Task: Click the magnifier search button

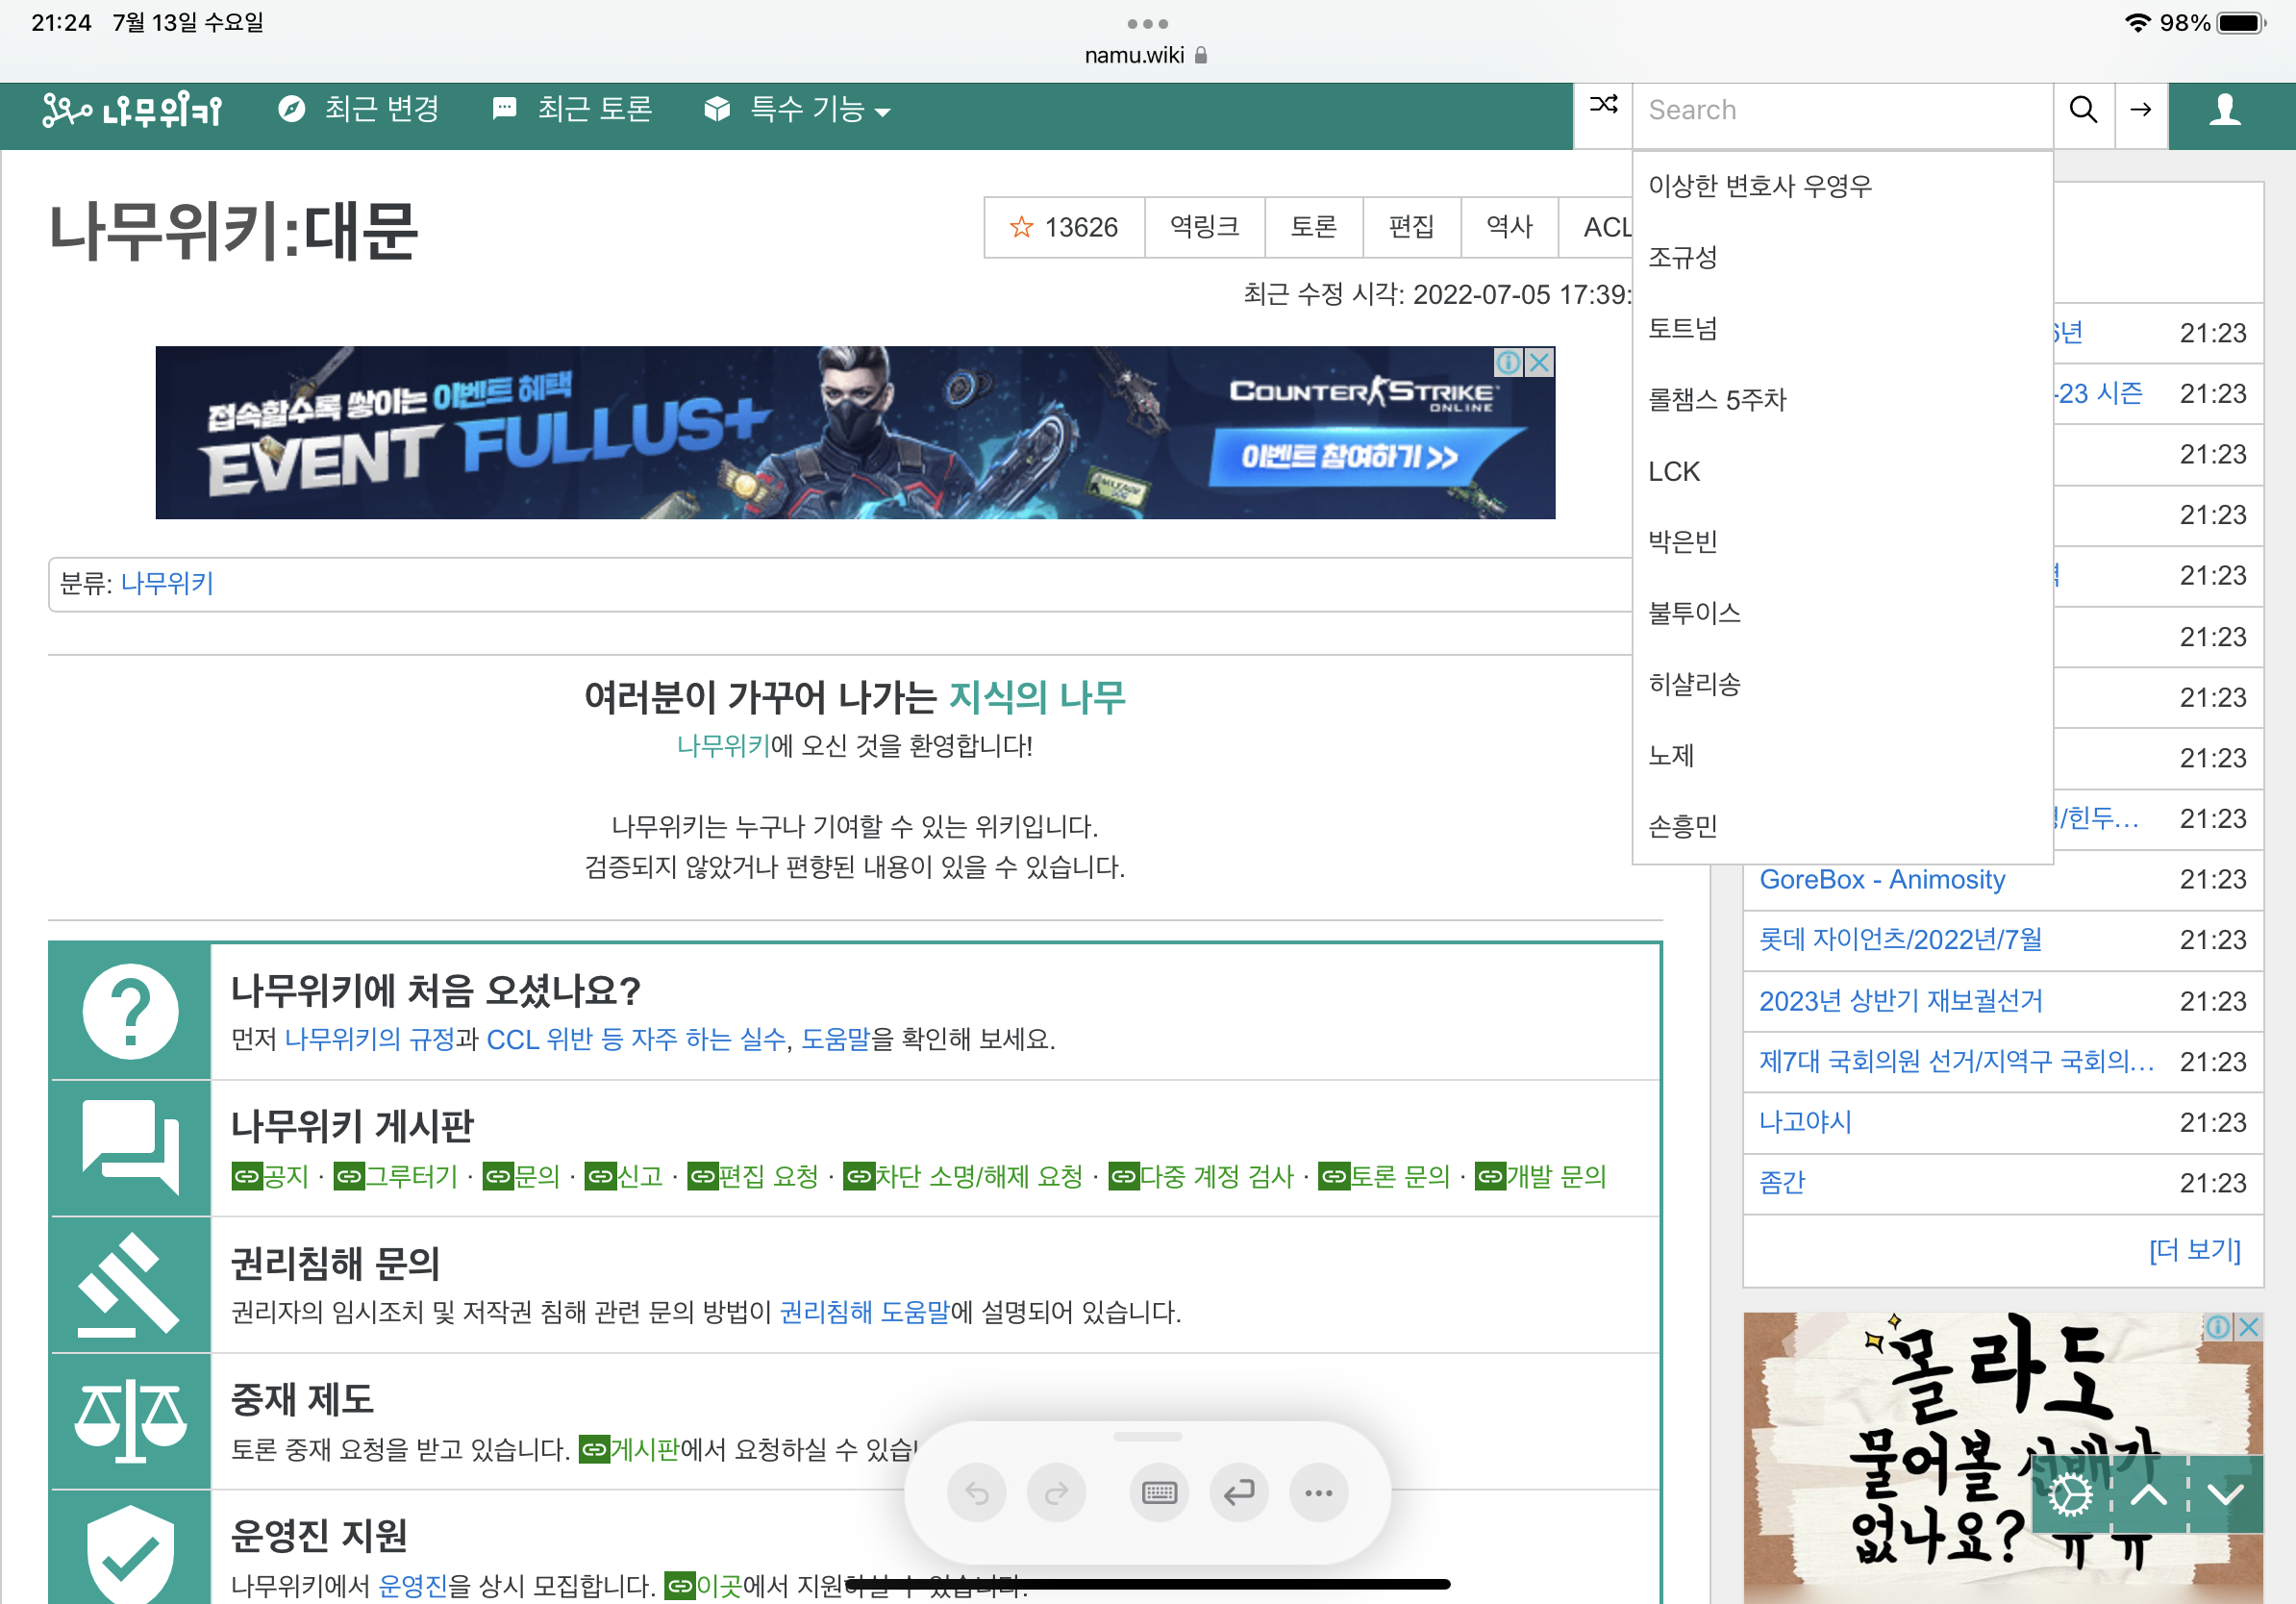Action: (x=2083, y=109)
